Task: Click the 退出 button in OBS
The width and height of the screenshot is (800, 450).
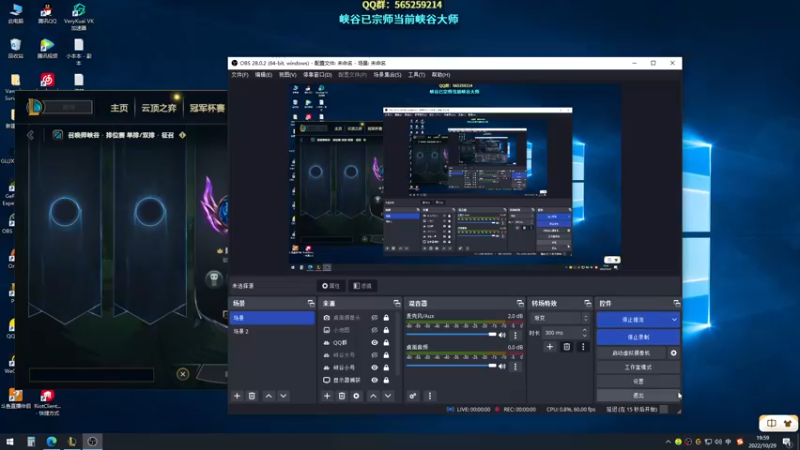Action: (638, 395)
